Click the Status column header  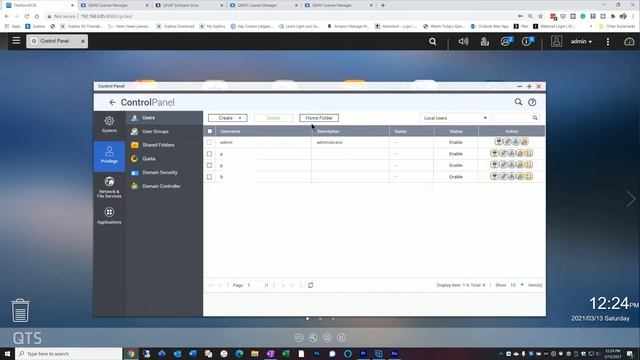[x=456, y=131]
